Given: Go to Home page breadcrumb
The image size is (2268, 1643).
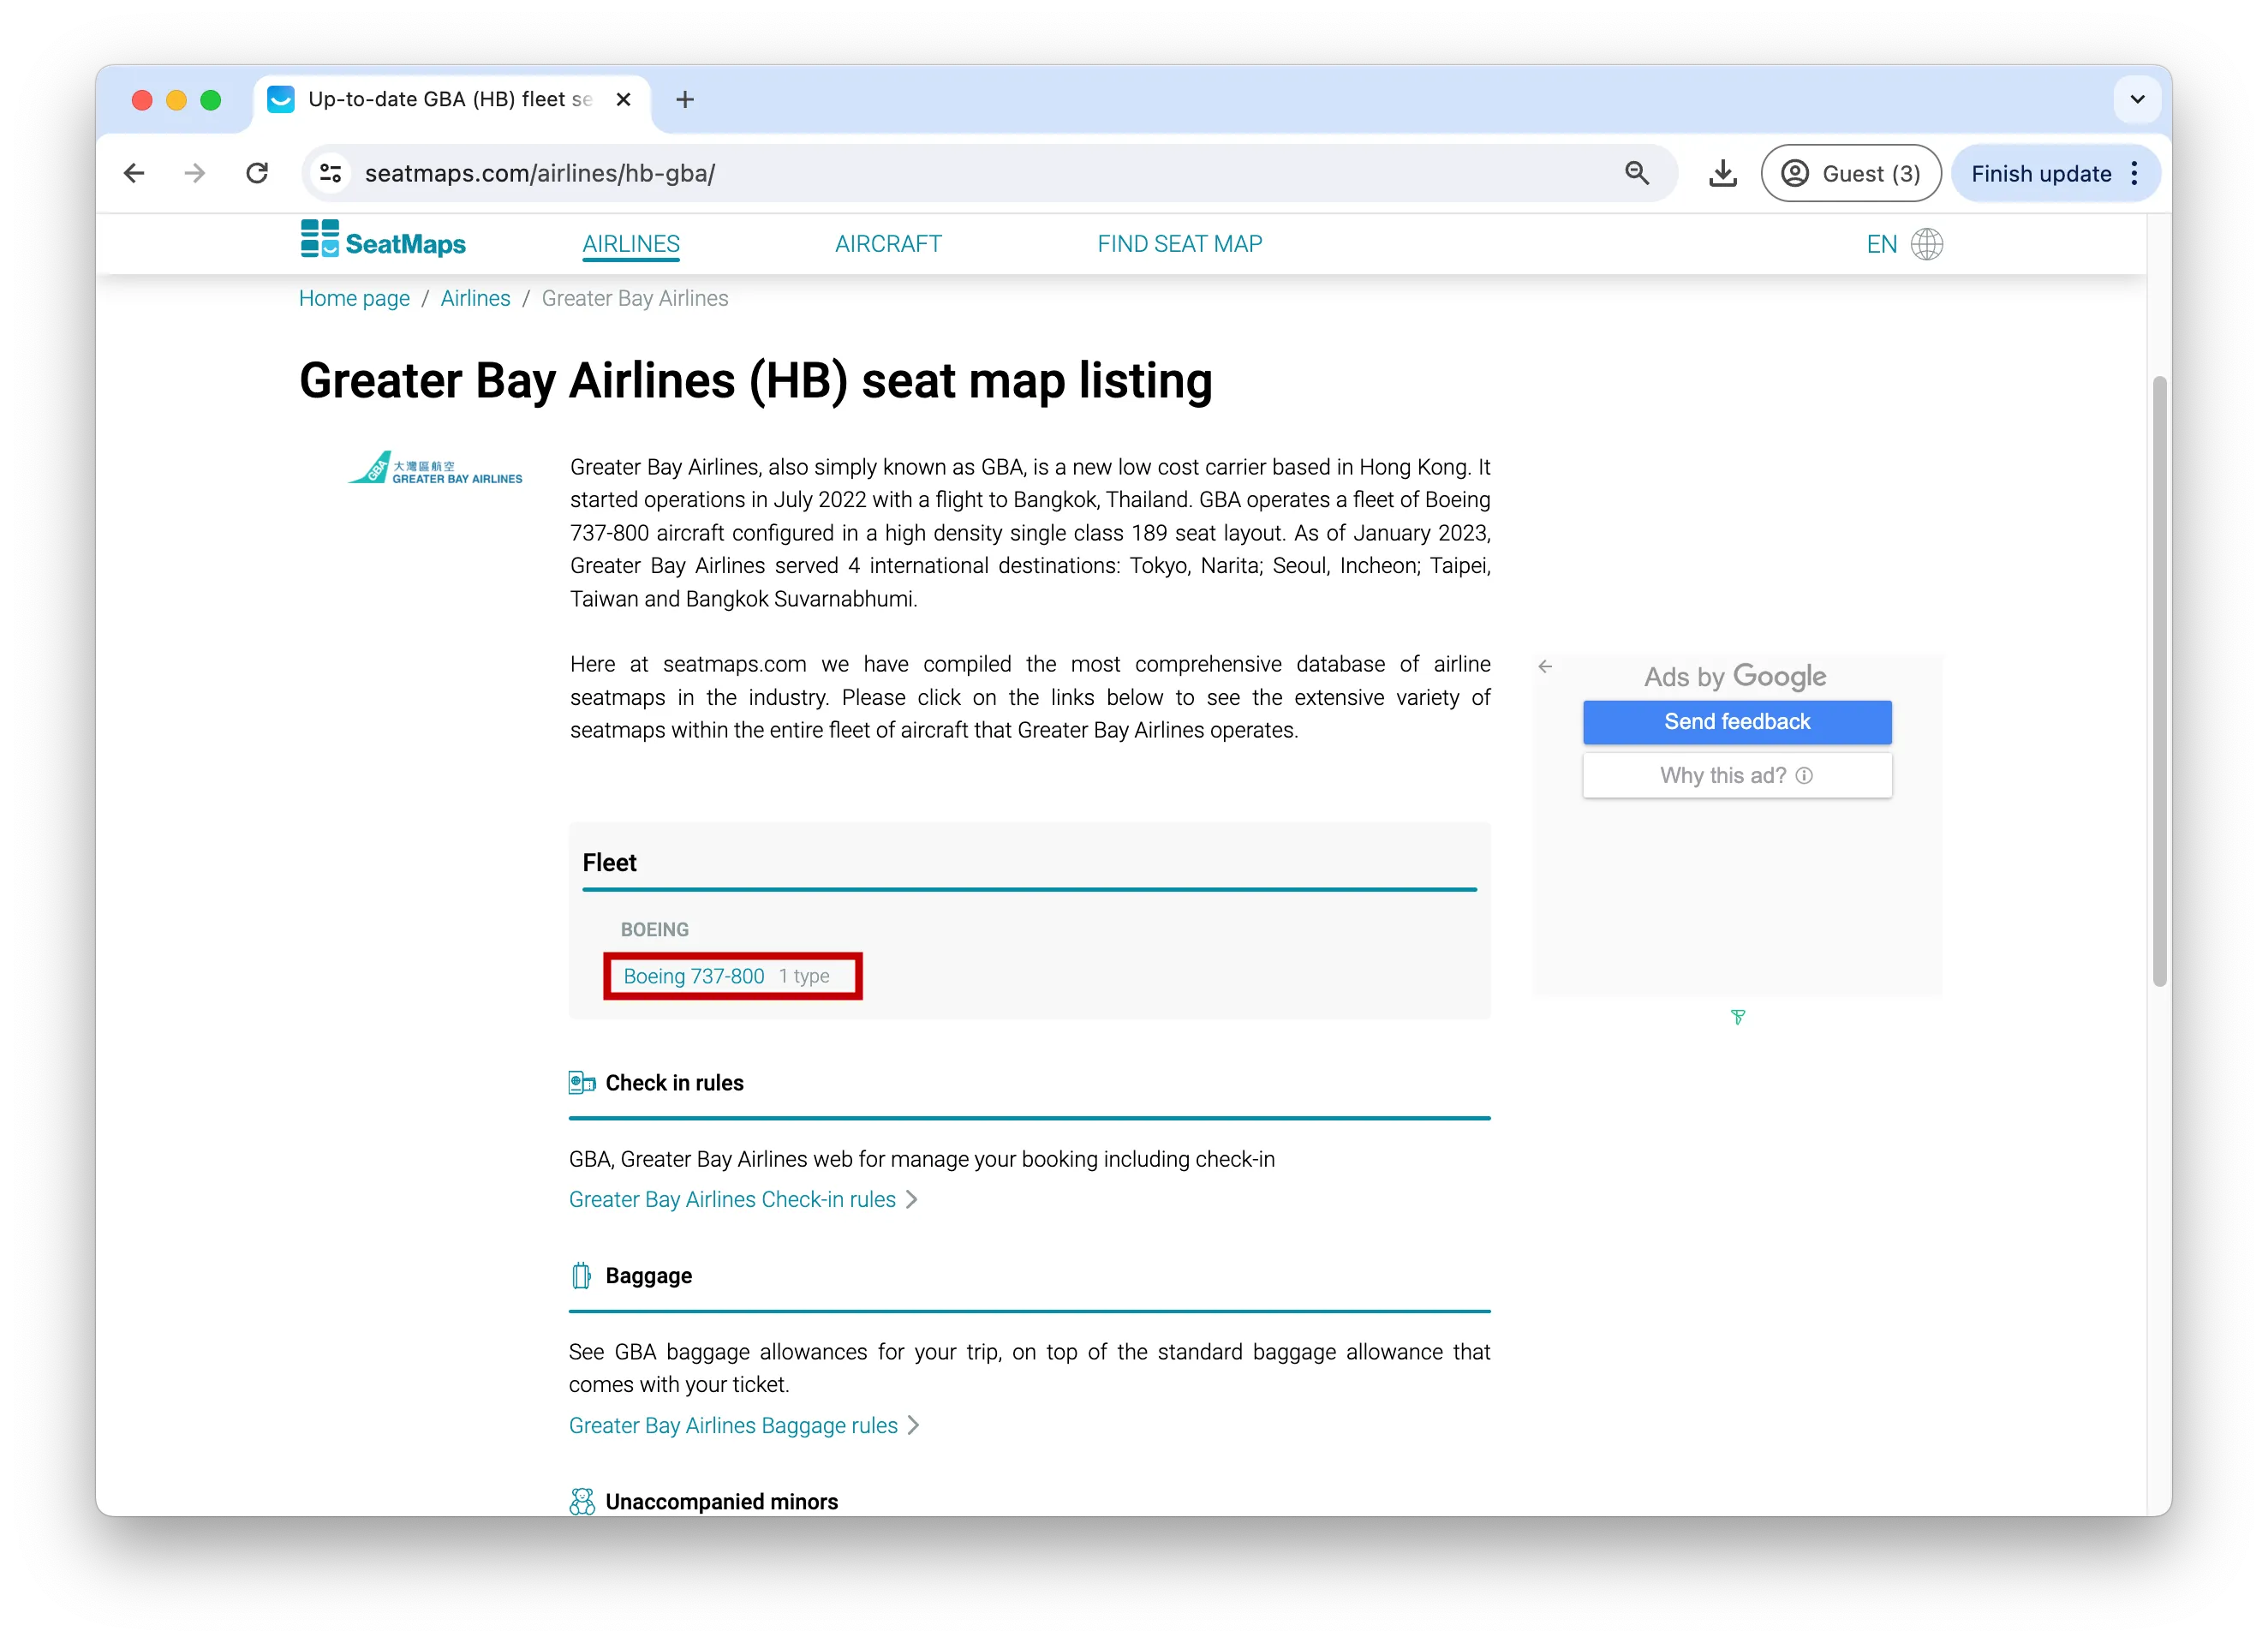Looking at the screenshot, I should pos(354,298).
